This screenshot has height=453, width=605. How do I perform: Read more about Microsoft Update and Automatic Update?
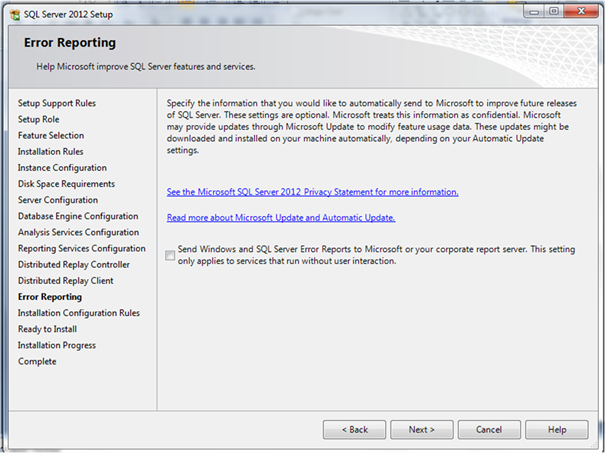[x=281, y=218]
